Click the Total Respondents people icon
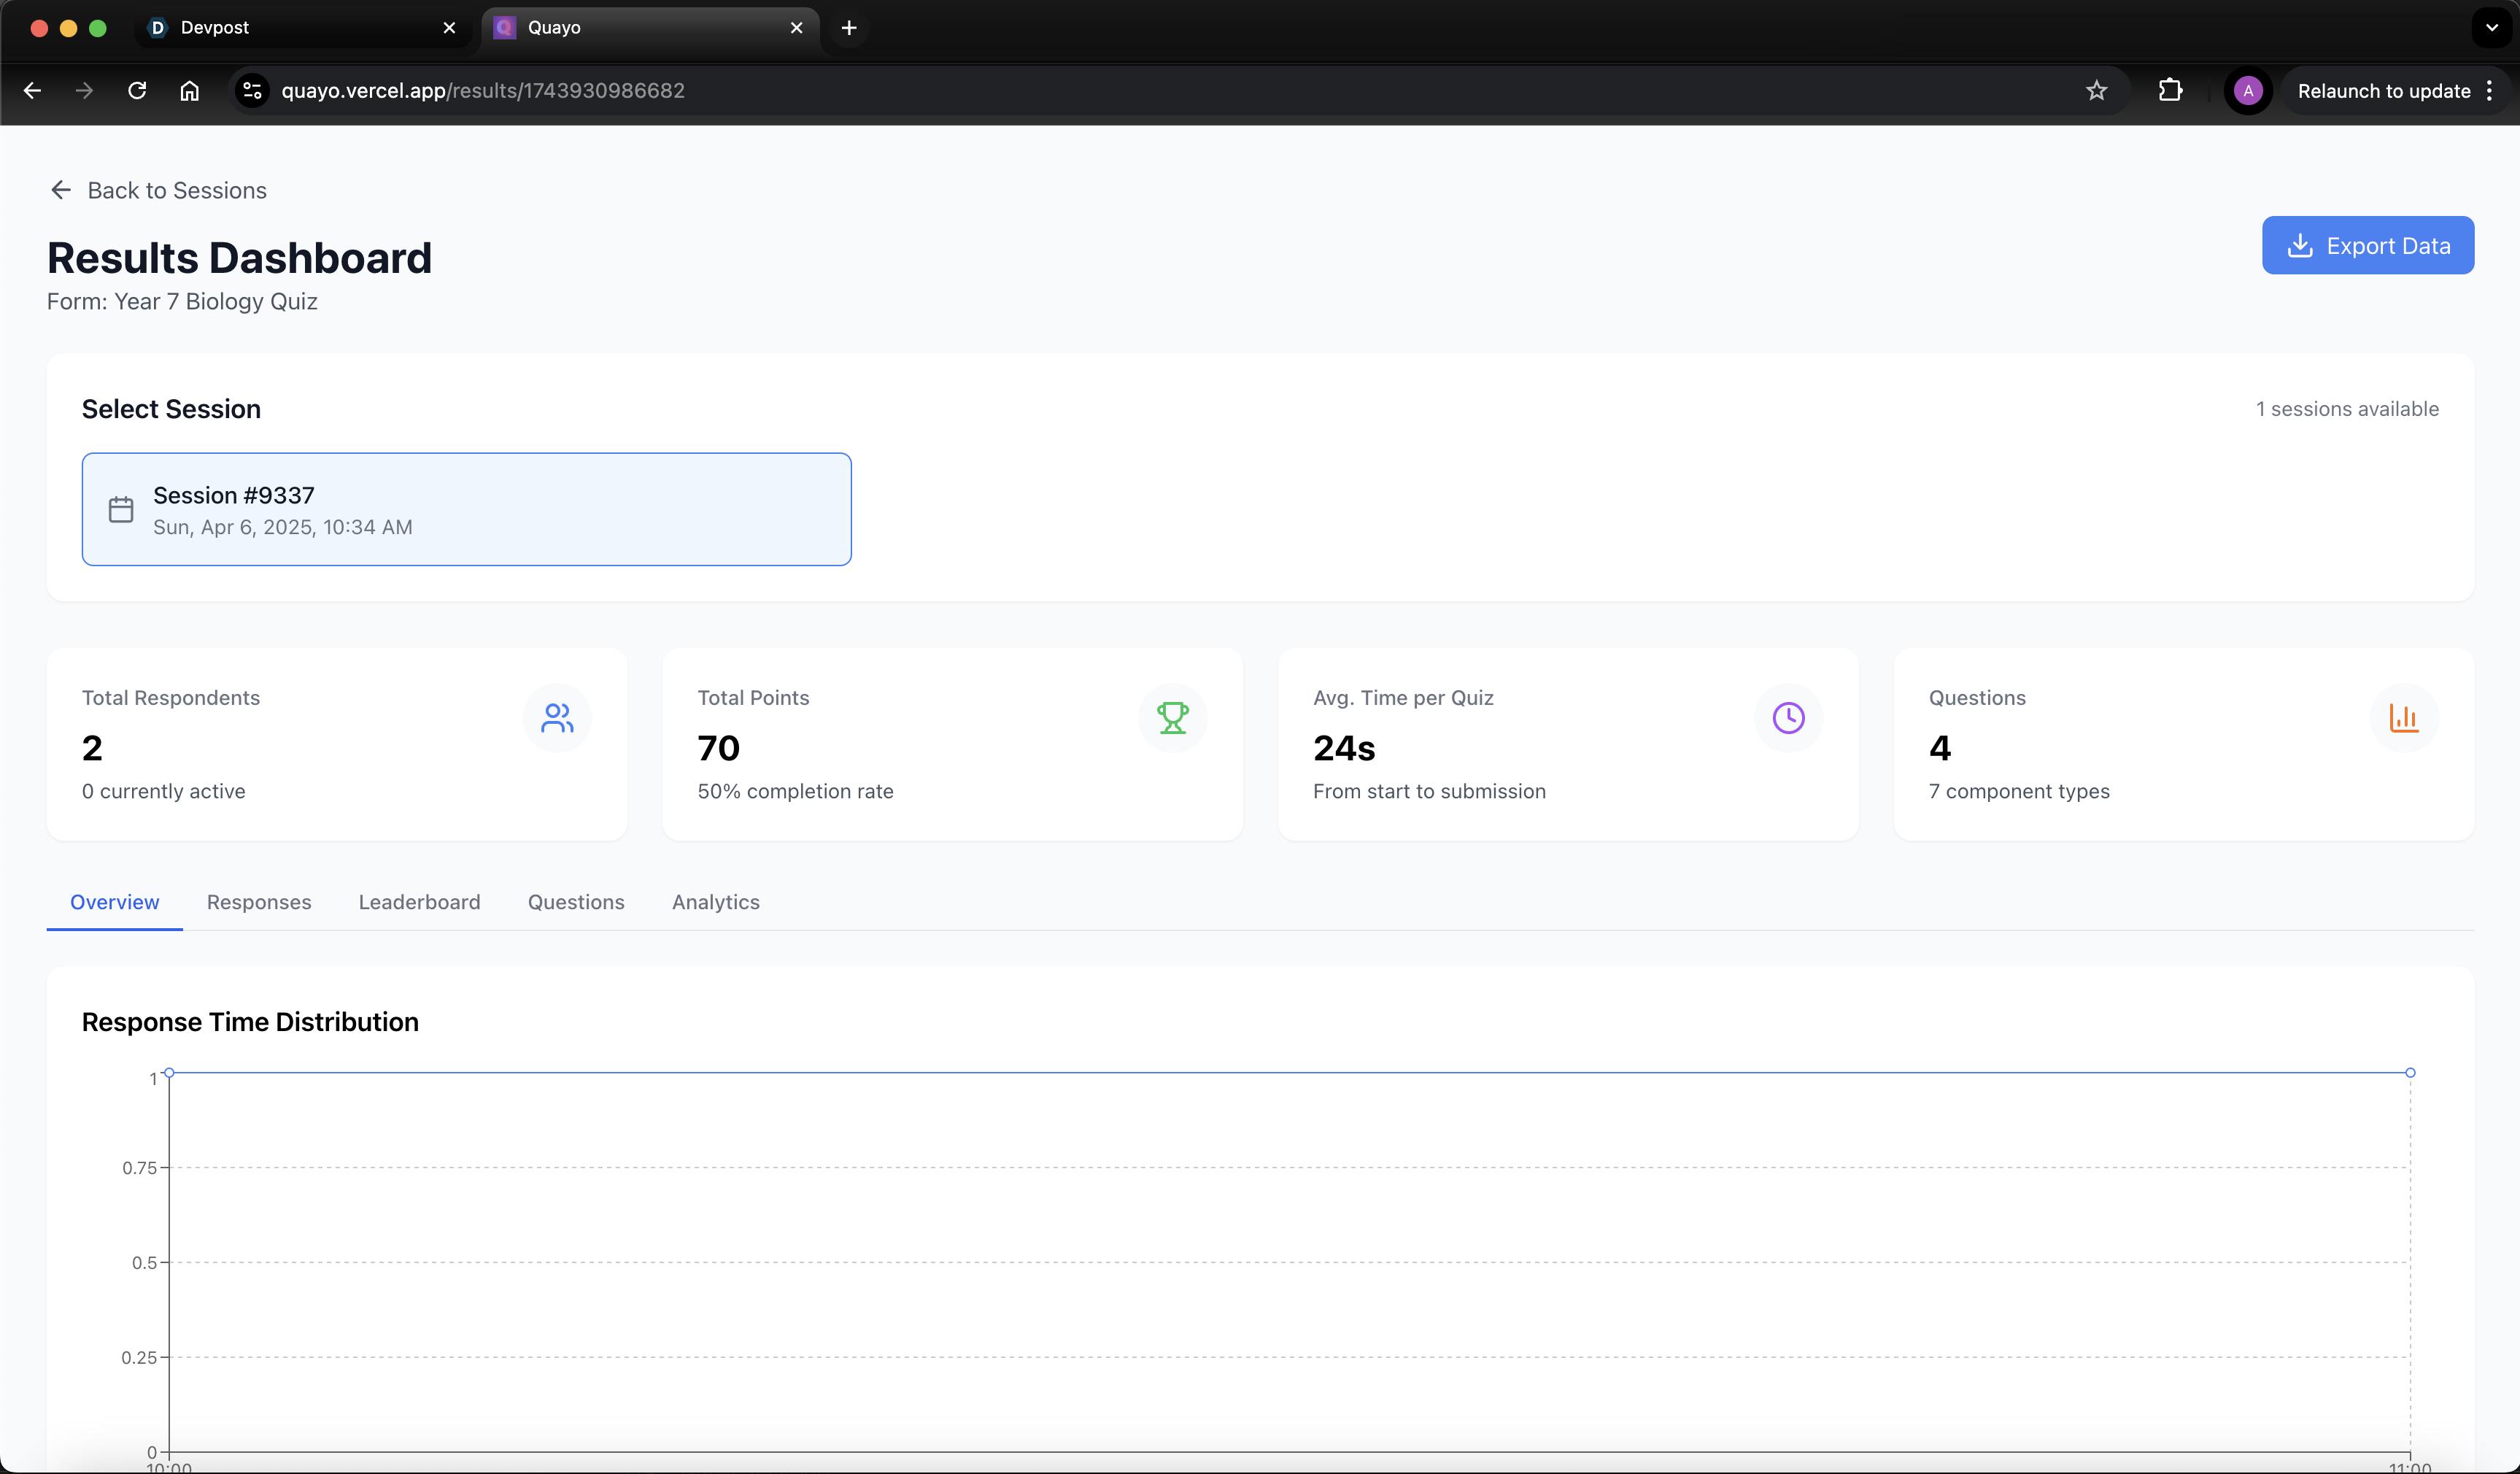The height and width of the screenshot is (1474, 2520). pos(557,718)
